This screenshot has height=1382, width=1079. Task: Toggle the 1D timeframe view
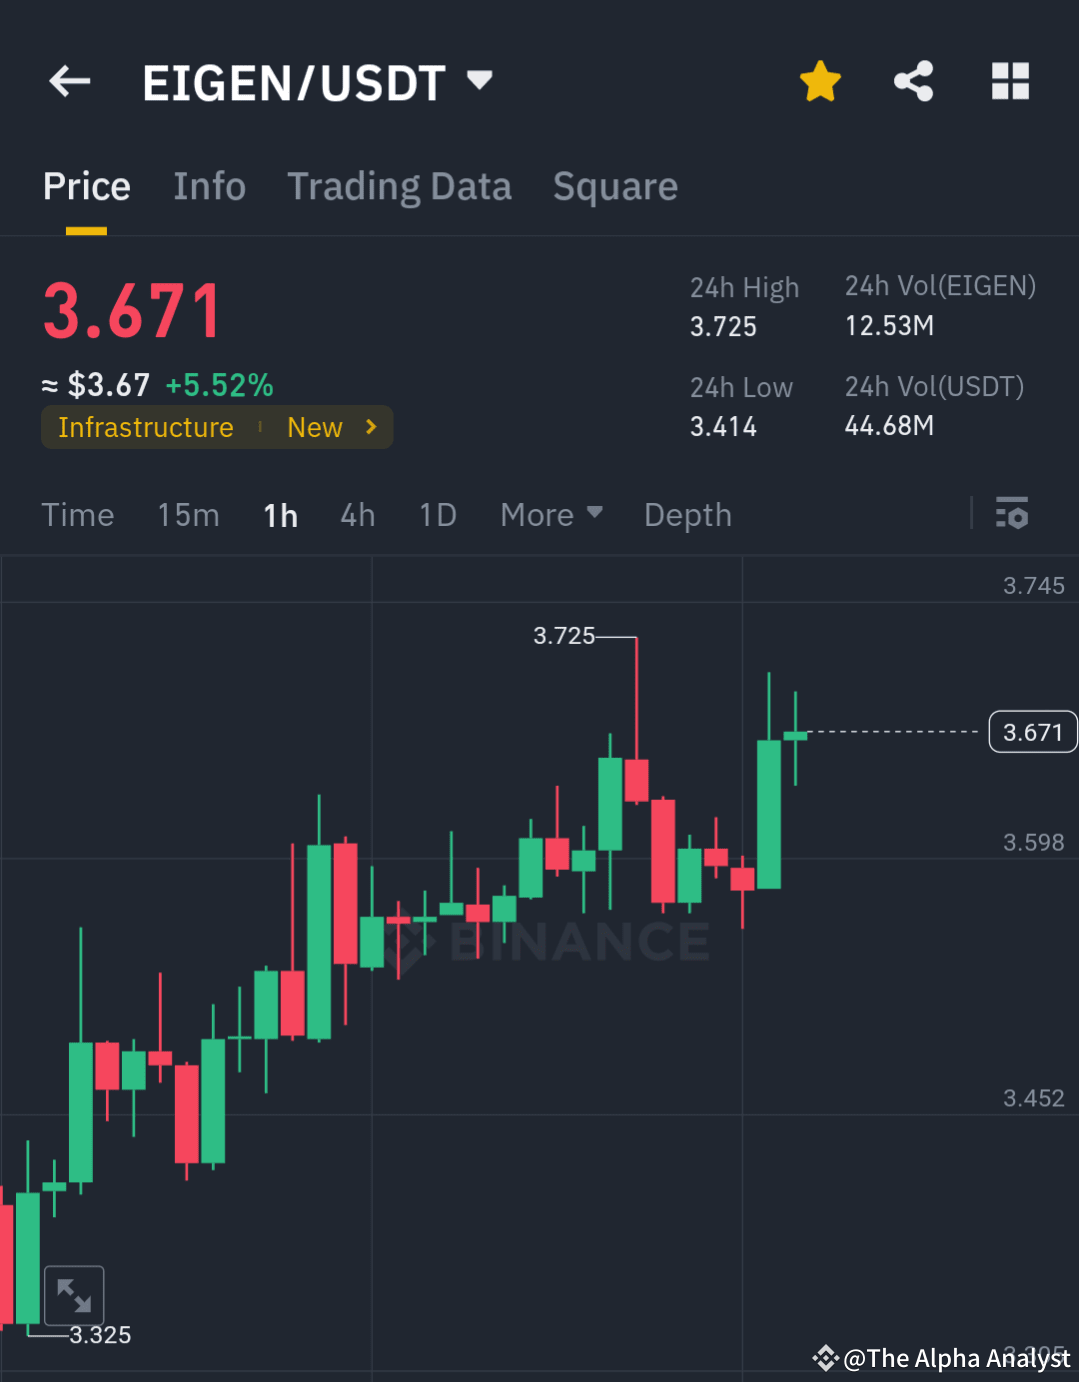437,514
